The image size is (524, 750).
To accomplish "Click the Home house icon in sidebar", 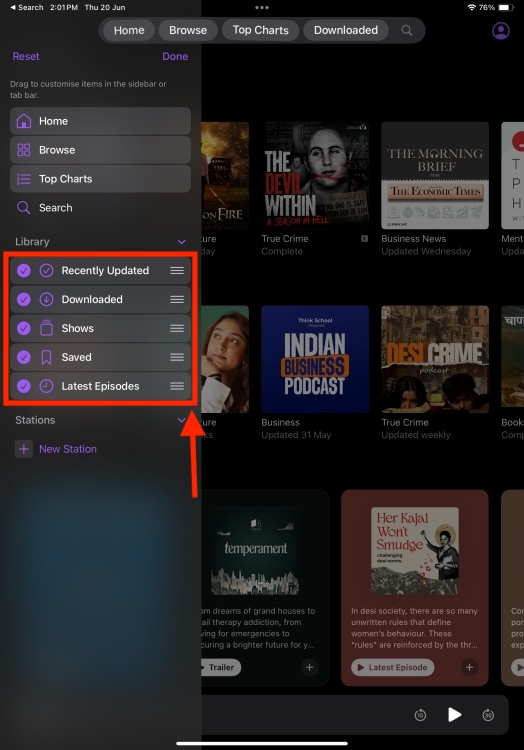I will pos(23,121).
